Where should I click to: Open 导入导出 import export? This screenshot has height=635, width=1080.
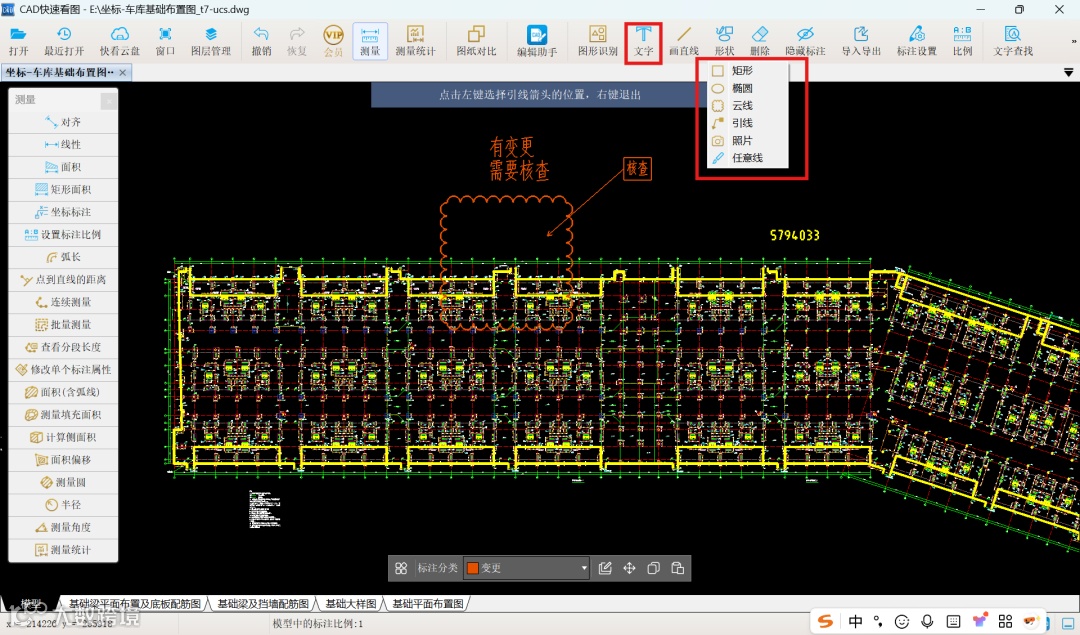861,41
